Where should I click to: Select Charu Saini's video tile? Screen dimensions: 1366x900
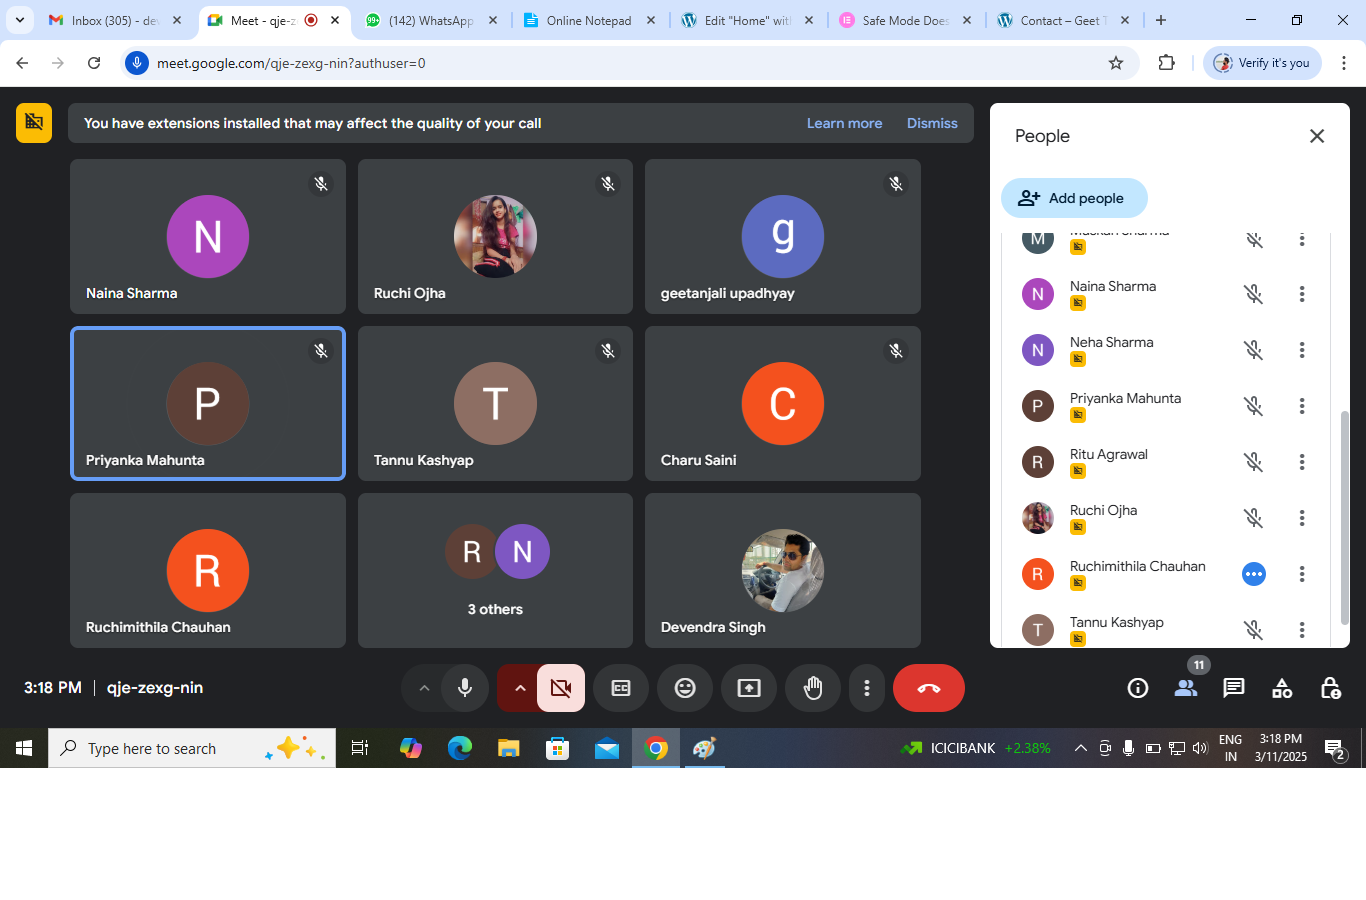783,404
